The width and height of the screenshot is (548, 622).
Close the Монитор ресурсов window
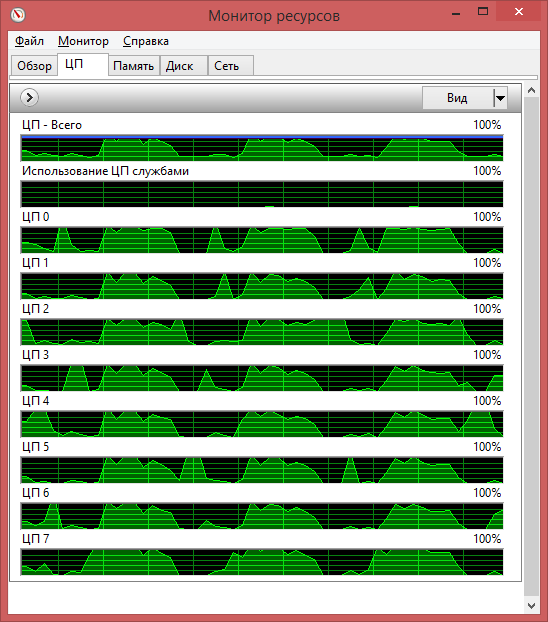[x=519, y=12]
